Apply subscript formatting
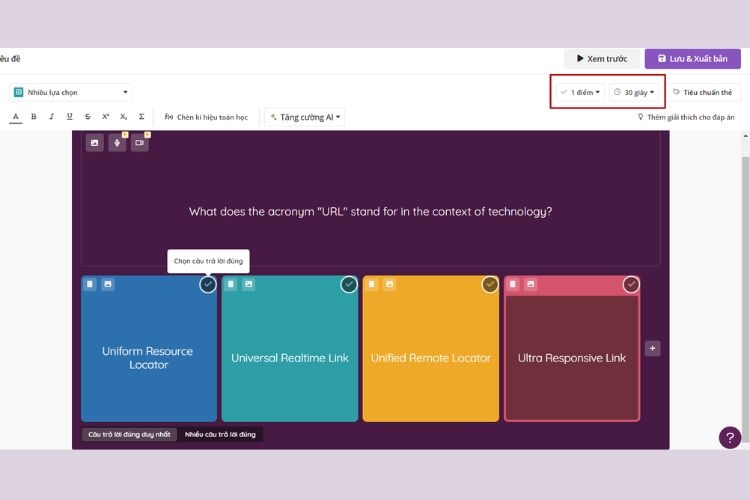The width and height of the screenshot is (750, 500). coord(123,117)
